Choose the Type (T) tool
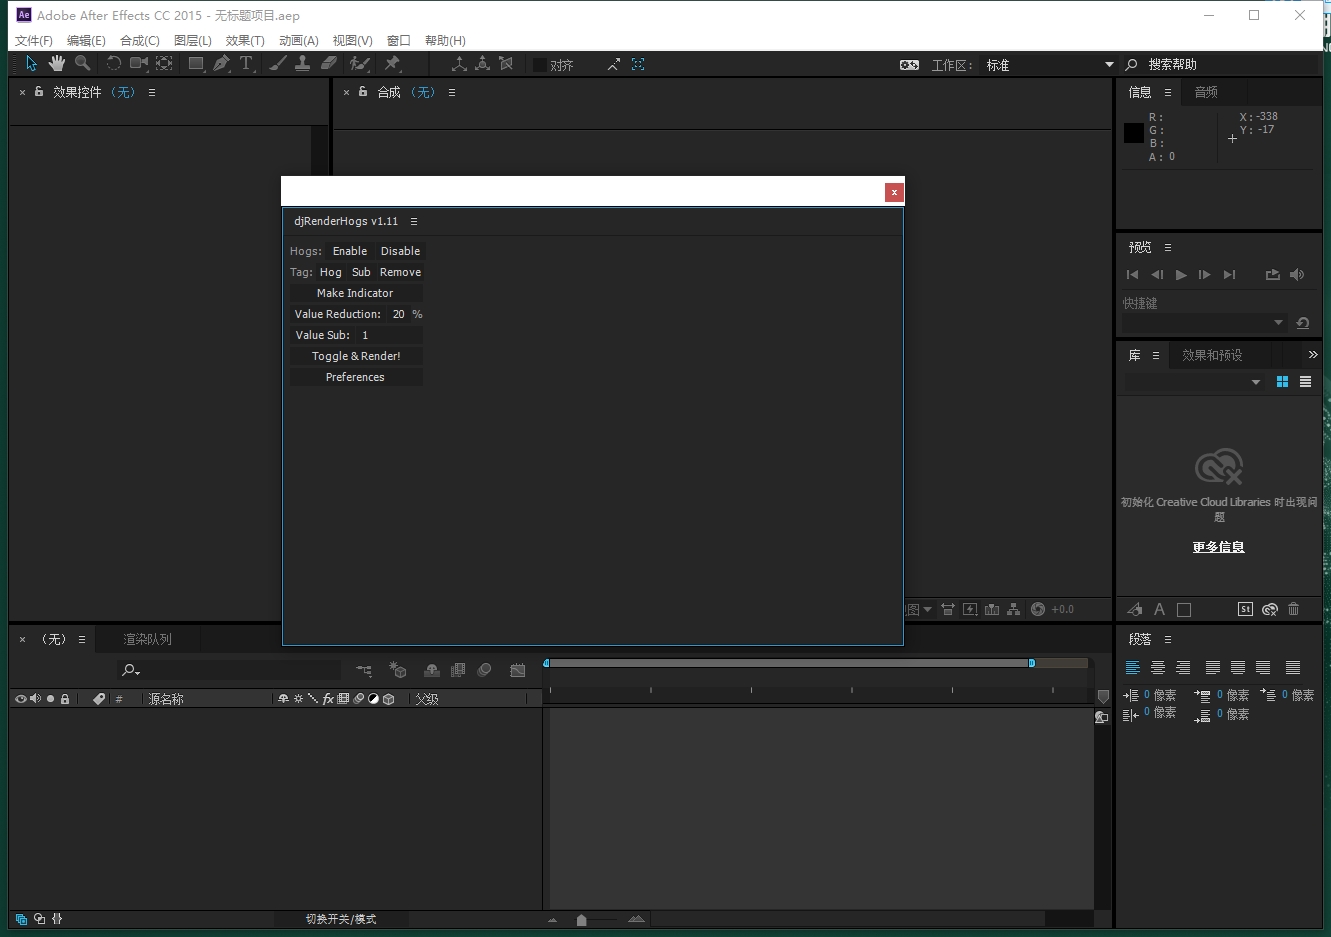This screenshot has width=1331, height=937. pos(246,64)
